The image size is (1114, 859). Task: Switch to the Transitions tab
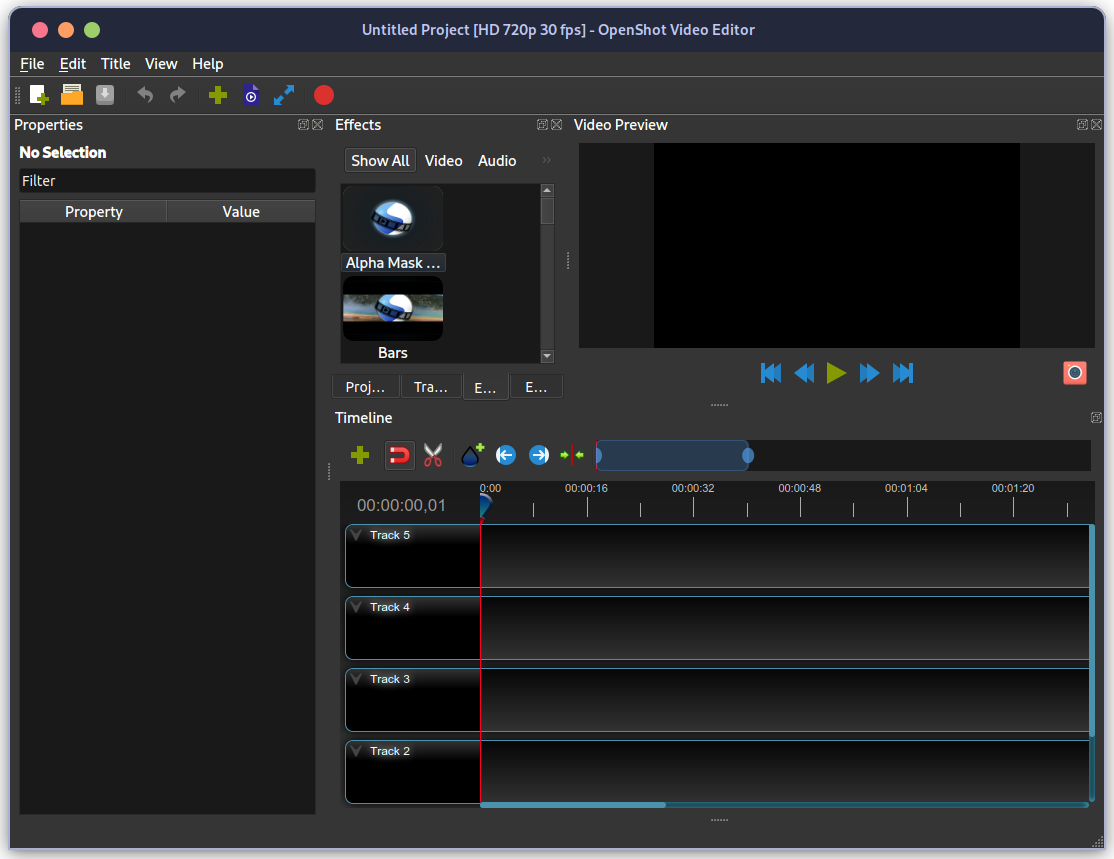tap(431, 385)
